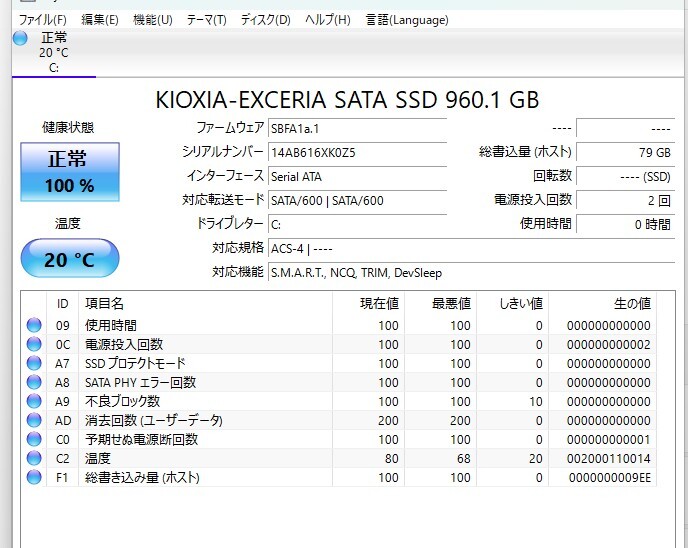Click the transfer mode field SATA/600 | SATA/600
Screen dimensions: 688x548
pos(357,201)
